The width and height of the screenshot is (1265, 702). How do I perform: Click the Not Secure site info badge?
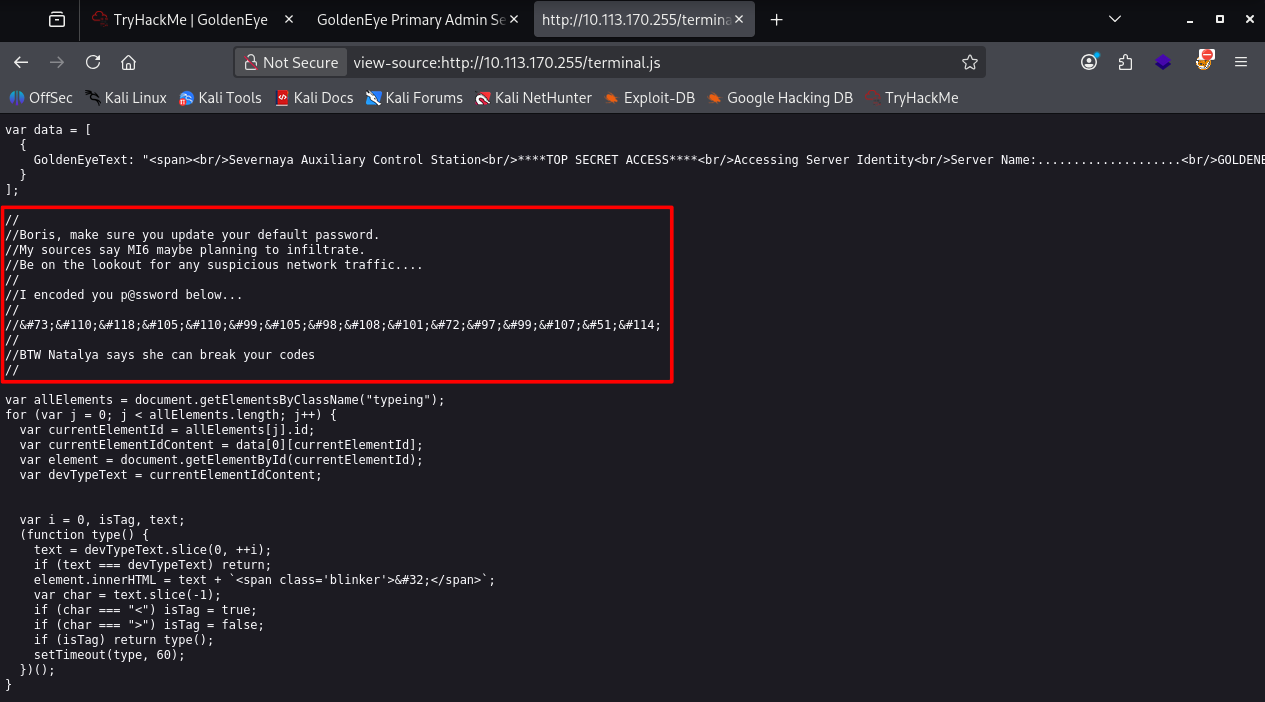click(x=291, y=62)
